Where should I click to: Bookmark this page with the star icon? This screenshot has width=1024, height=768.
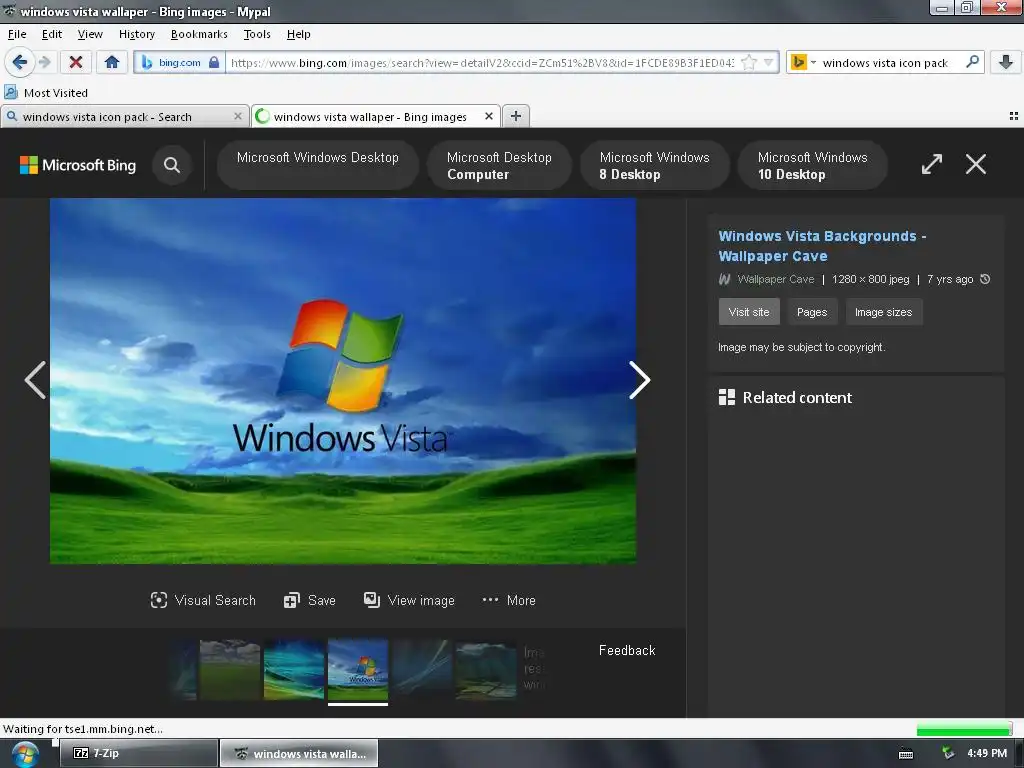pos(749,63)
